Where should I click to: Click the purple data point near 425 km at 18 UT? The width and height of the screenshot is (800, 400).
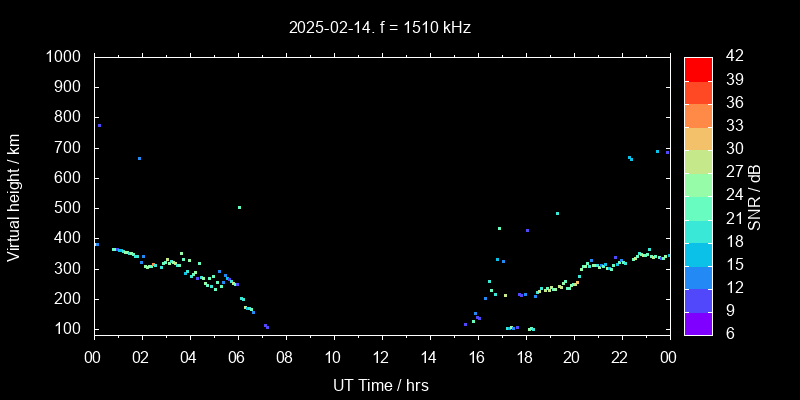pyautogui.click(x=527, y=230)
